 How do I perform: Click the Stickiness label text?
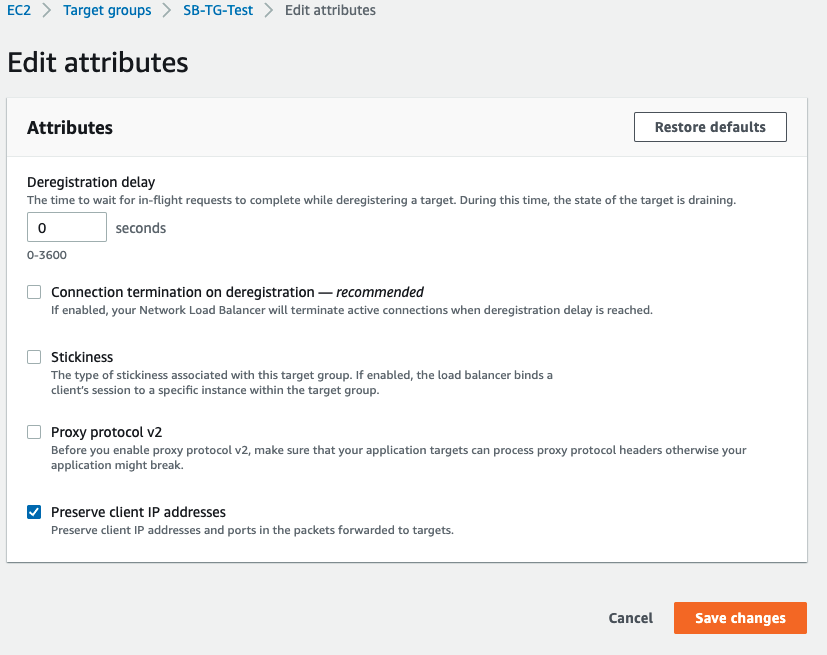(82, 357)
